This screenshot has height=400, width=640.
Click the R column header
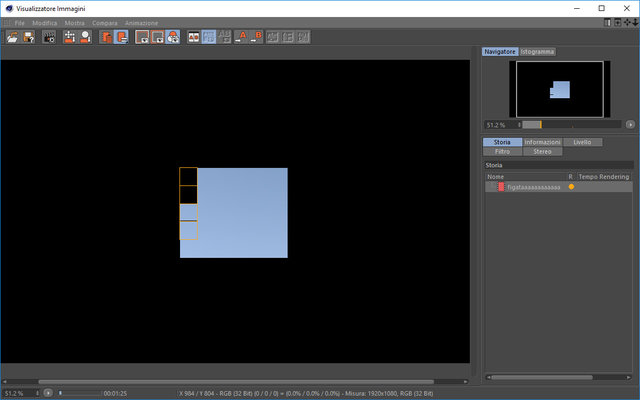(571, 177)
